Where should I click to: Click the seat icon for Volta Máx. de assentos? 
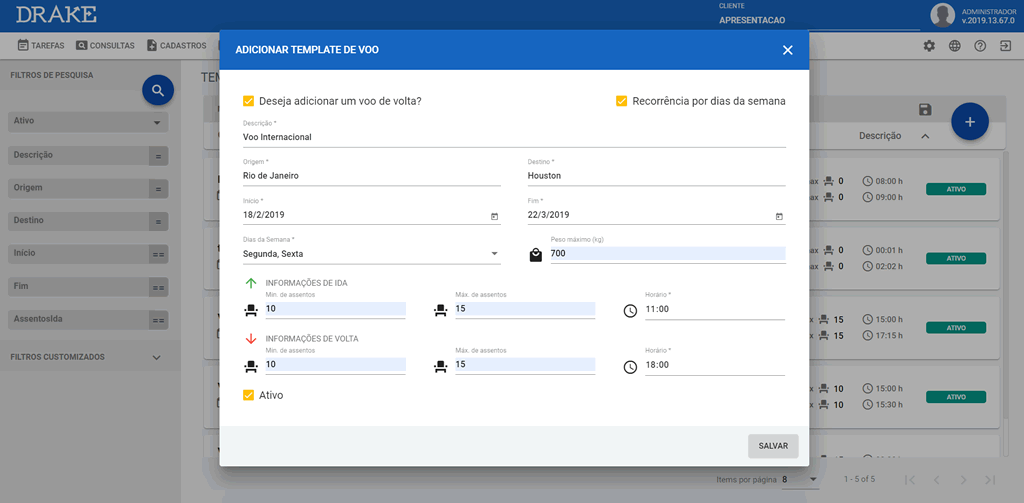pyautogui.click(x=440, y=367)
